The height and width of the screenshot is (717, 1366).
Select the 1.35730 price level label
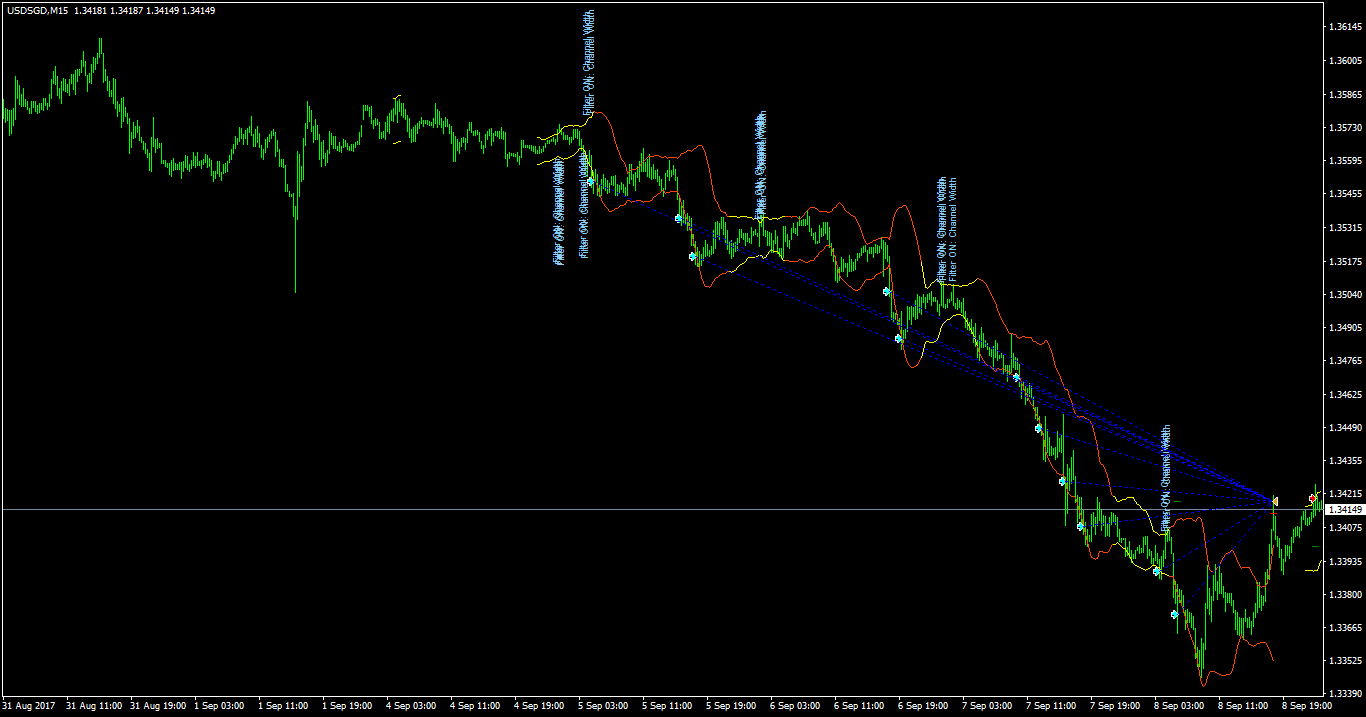(x=1344, y=127)
